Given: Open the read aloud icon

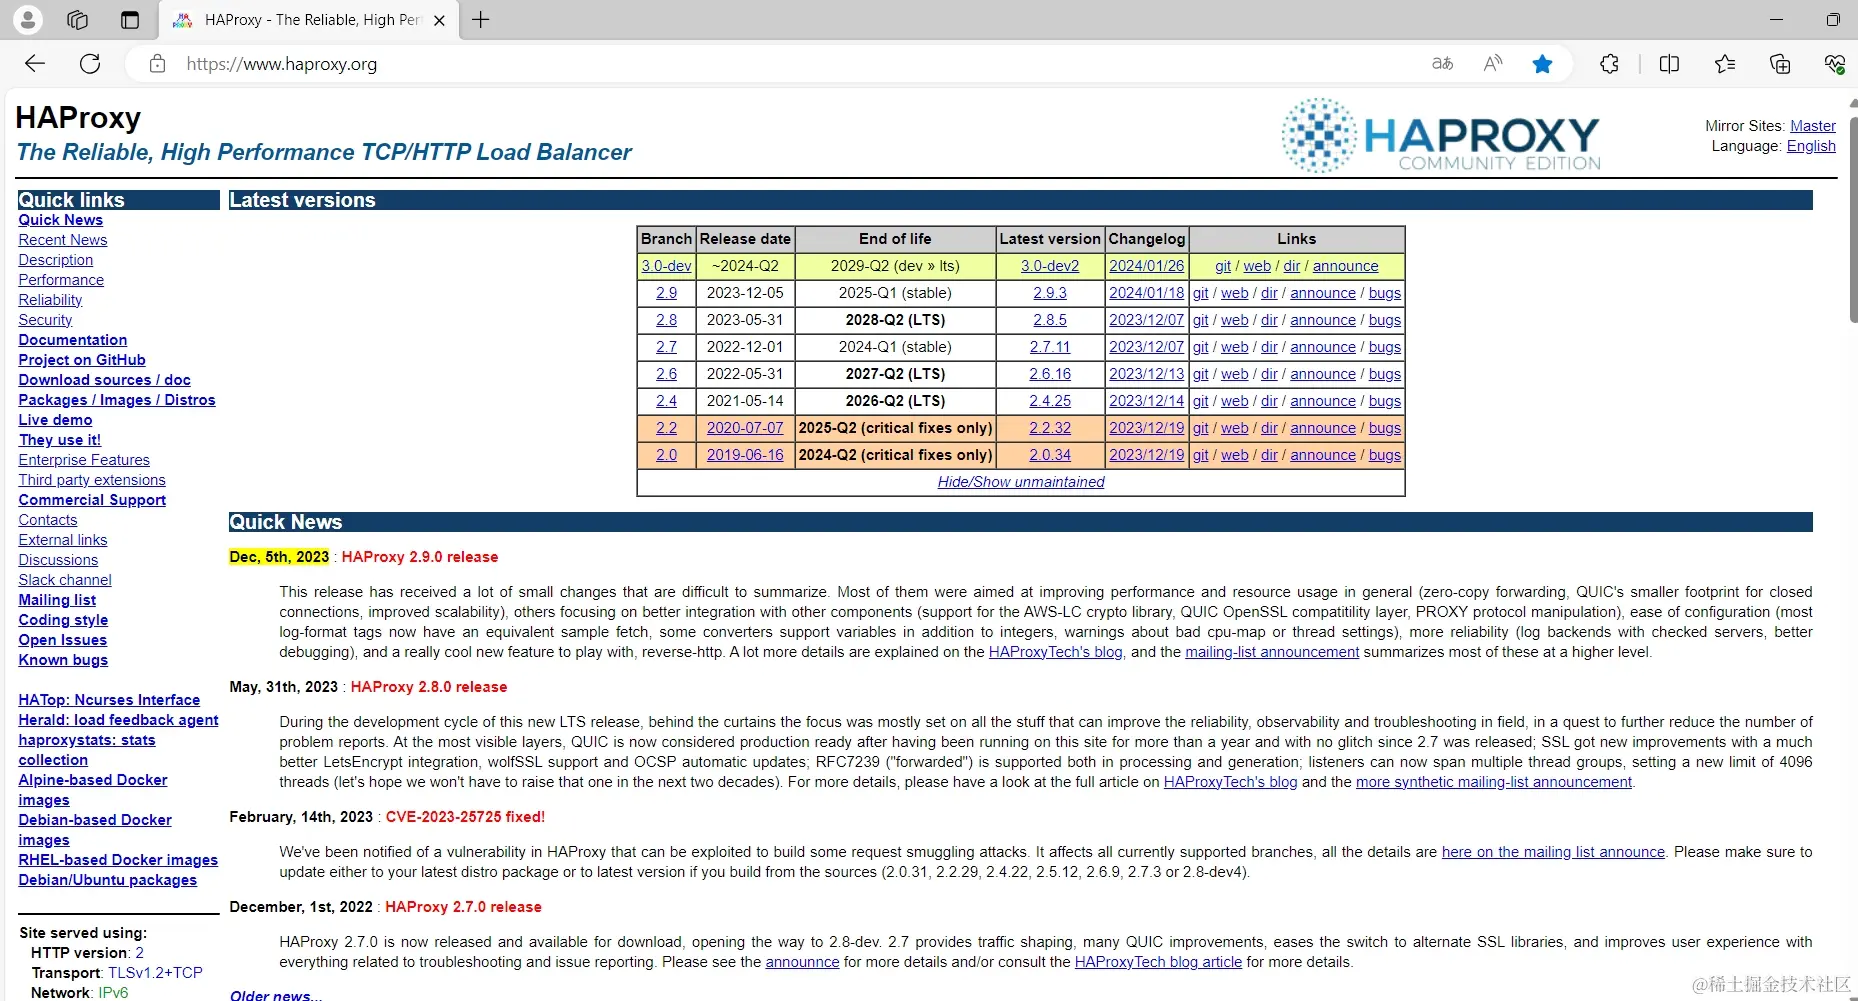Looking at the screenshot, I should coord(1493,64).
